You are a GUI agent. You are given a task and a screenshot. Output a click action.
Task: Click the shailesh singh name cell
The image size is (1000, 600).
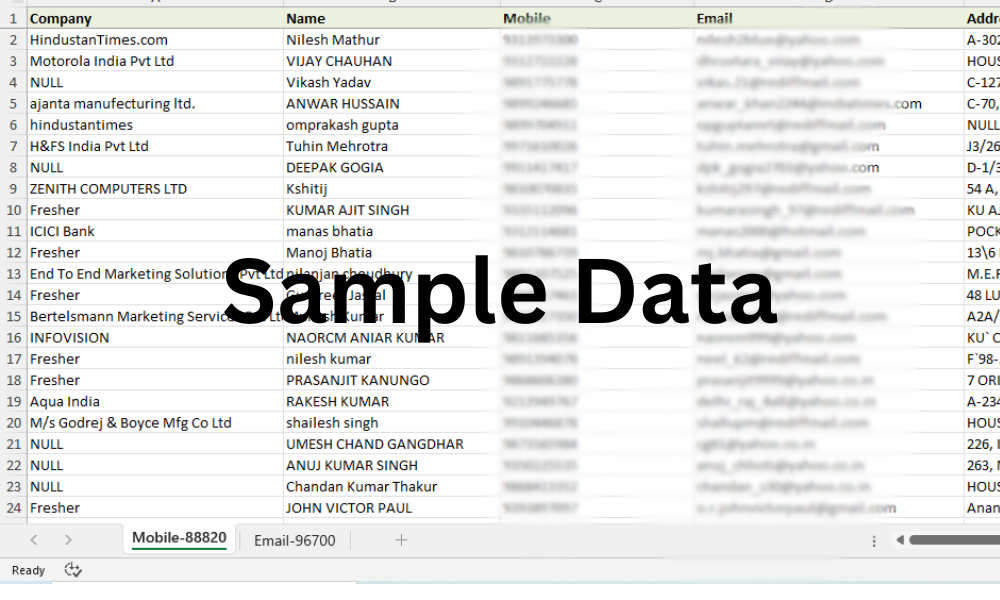392,423
